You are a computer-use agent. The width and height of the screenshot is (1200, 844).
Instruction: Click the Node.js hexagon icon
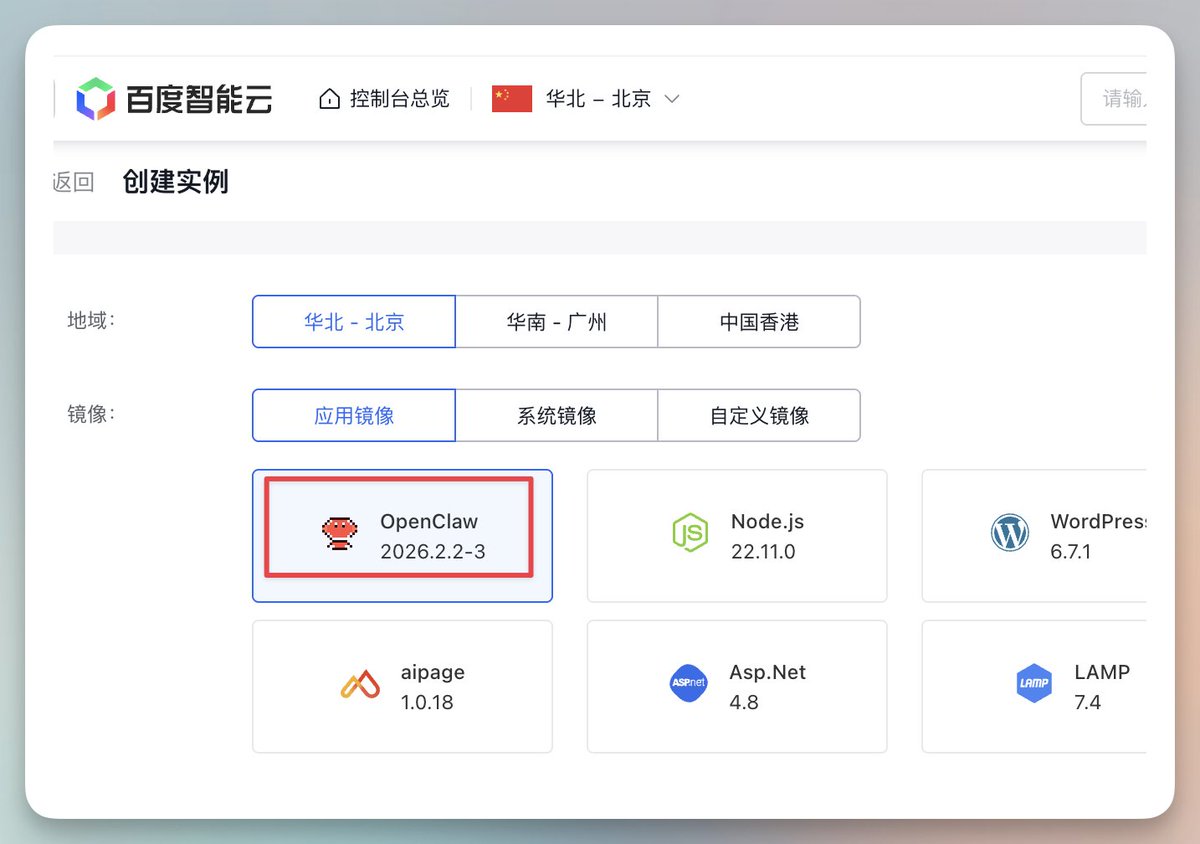point(690,534)
